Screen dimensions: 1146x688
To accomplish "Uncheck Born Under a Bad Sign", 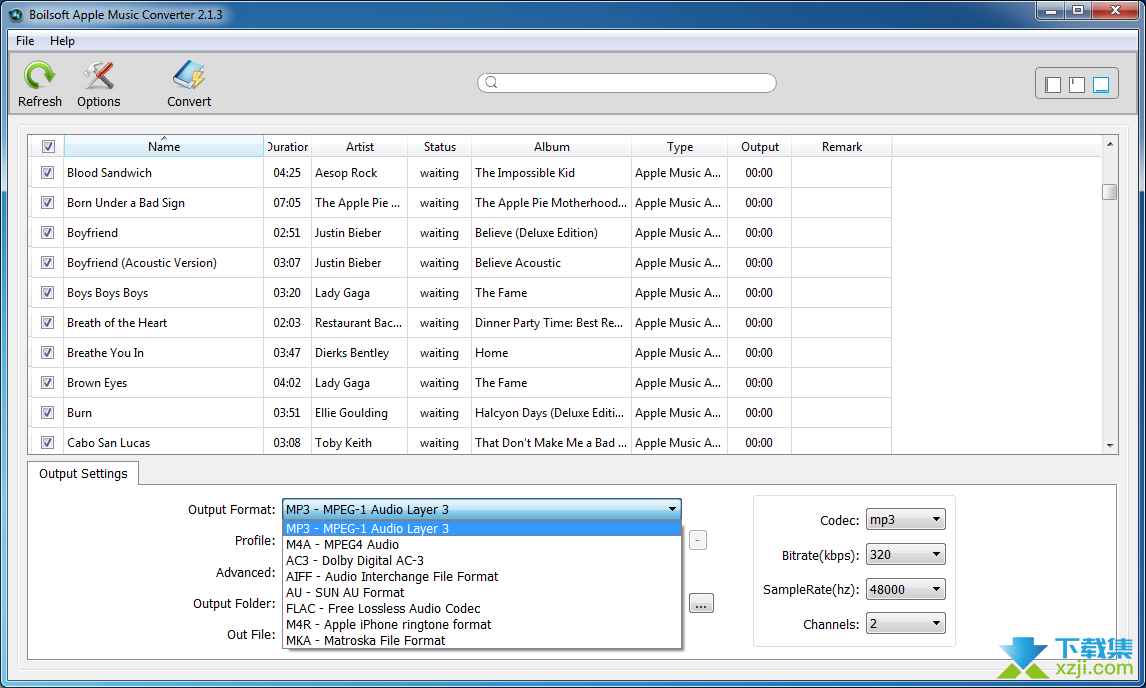I will pyautogui.click(x=48, y=203).
